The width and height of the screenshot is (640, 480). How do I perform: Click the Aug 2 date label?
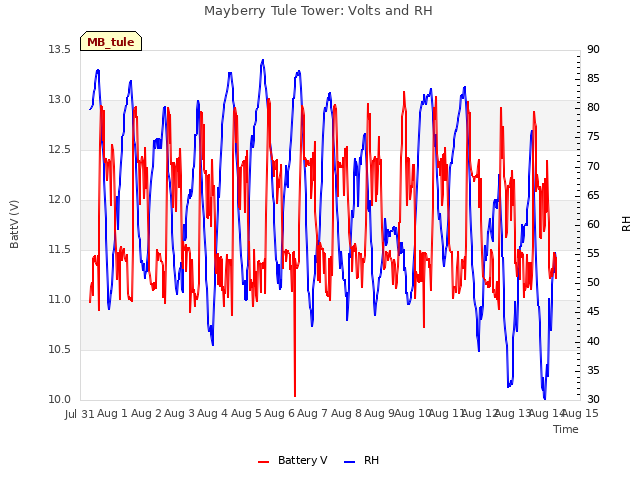pyautogui.click(x=146, y=413)
